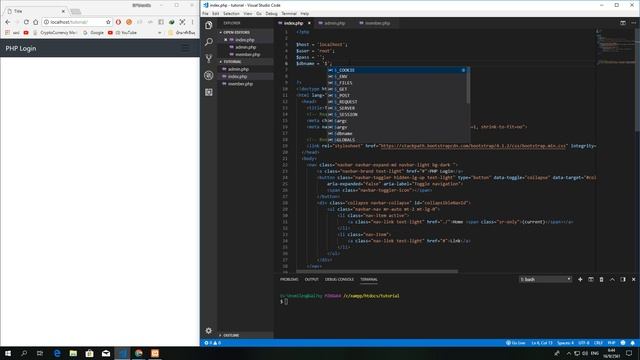640x360 pixels.
Task: Open the Google bookmark in Chrome
Action: click(93, 33)
